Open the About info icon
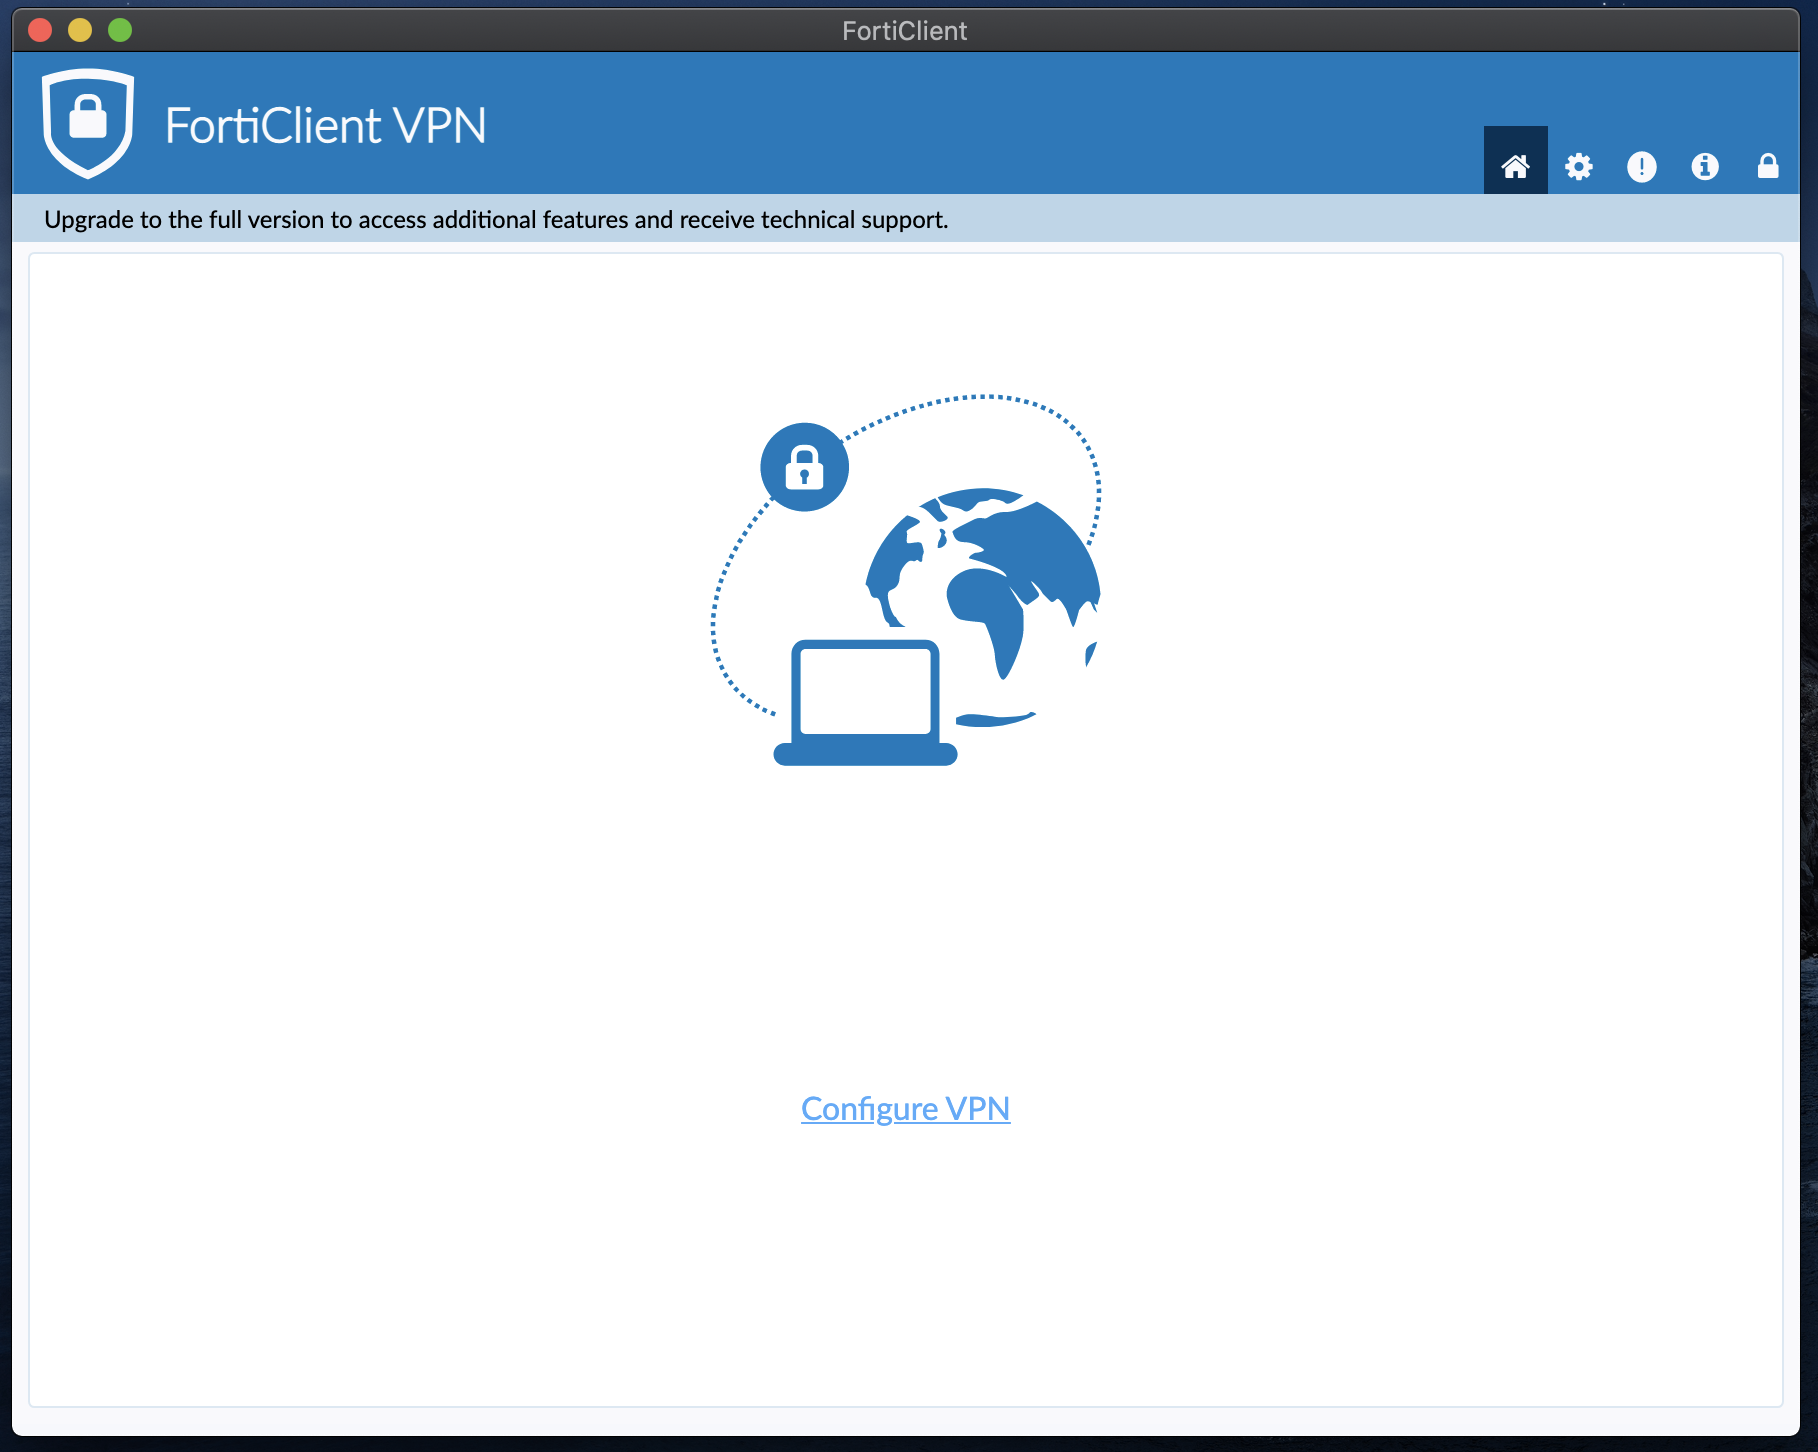This screenshot has height=1452, width=1818. (1705, 166)
